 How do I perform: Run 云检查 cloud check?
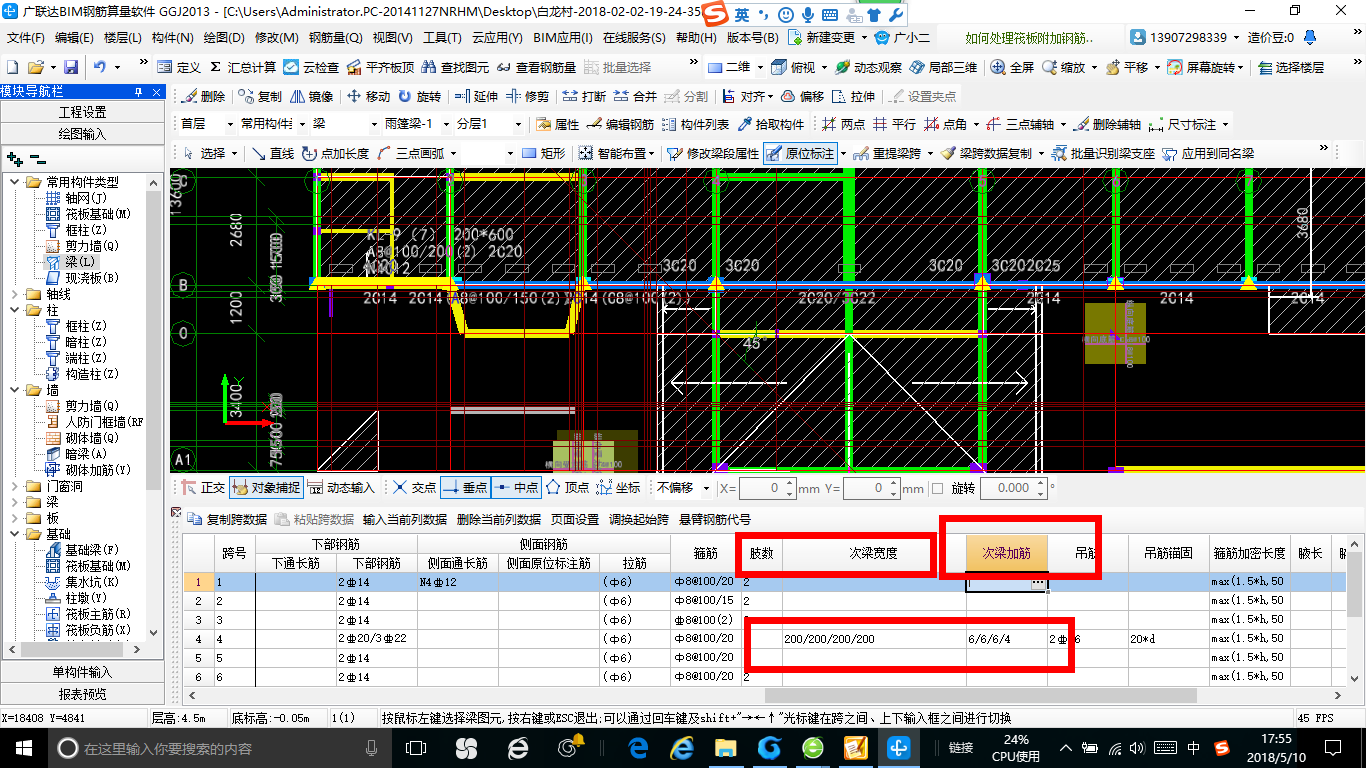click(x=311, y=67)
